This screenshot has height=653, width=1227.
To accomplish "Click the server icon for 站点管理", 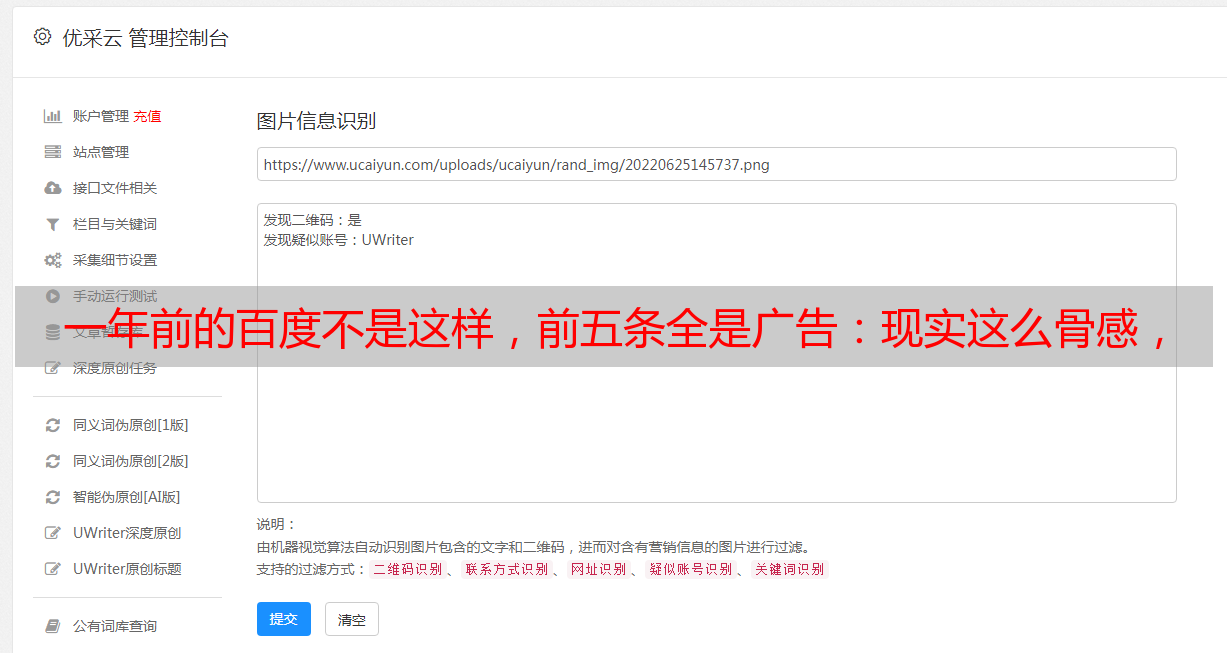I will tap(53, 152).
